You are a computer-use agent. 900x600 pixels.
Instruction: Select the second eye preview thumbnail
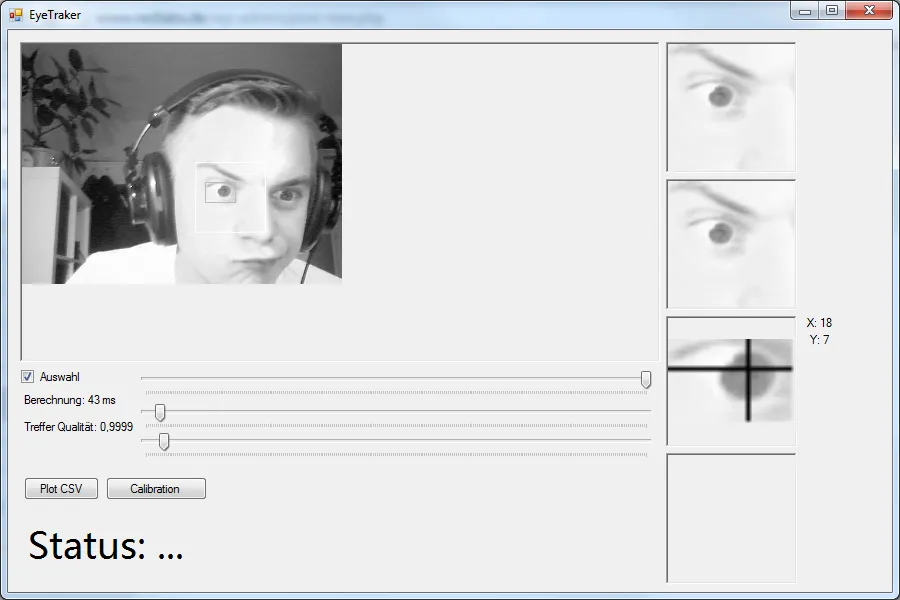[x=731, y=244]
